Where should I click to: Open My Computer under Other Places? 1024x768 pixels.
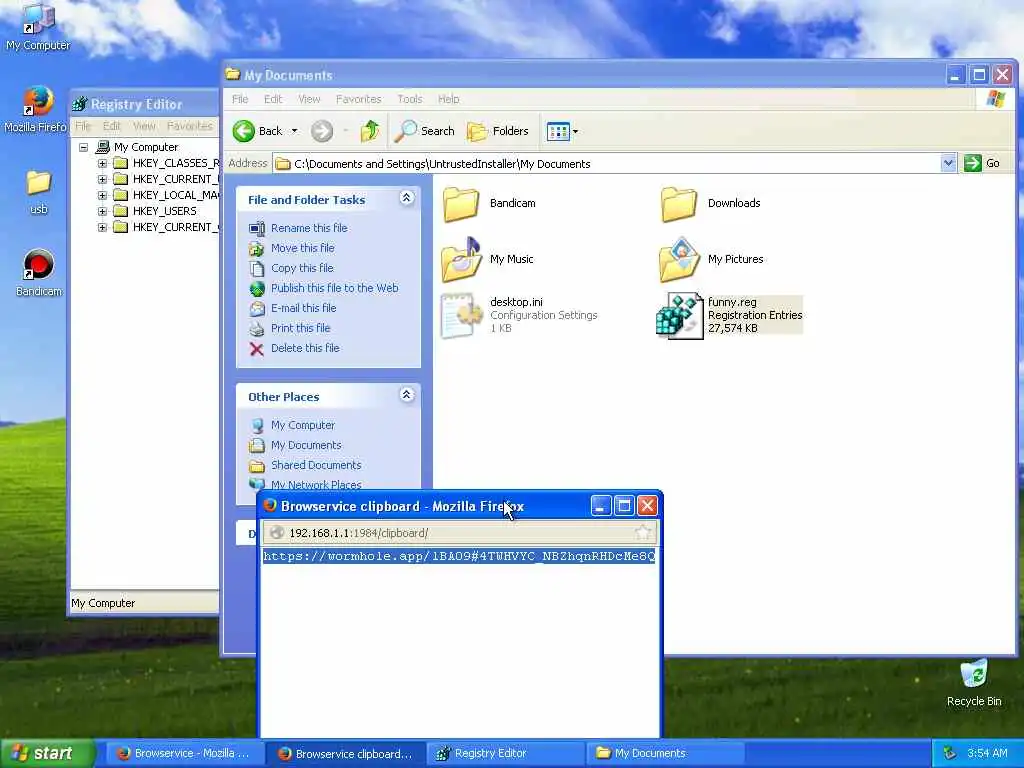point(302,425)
